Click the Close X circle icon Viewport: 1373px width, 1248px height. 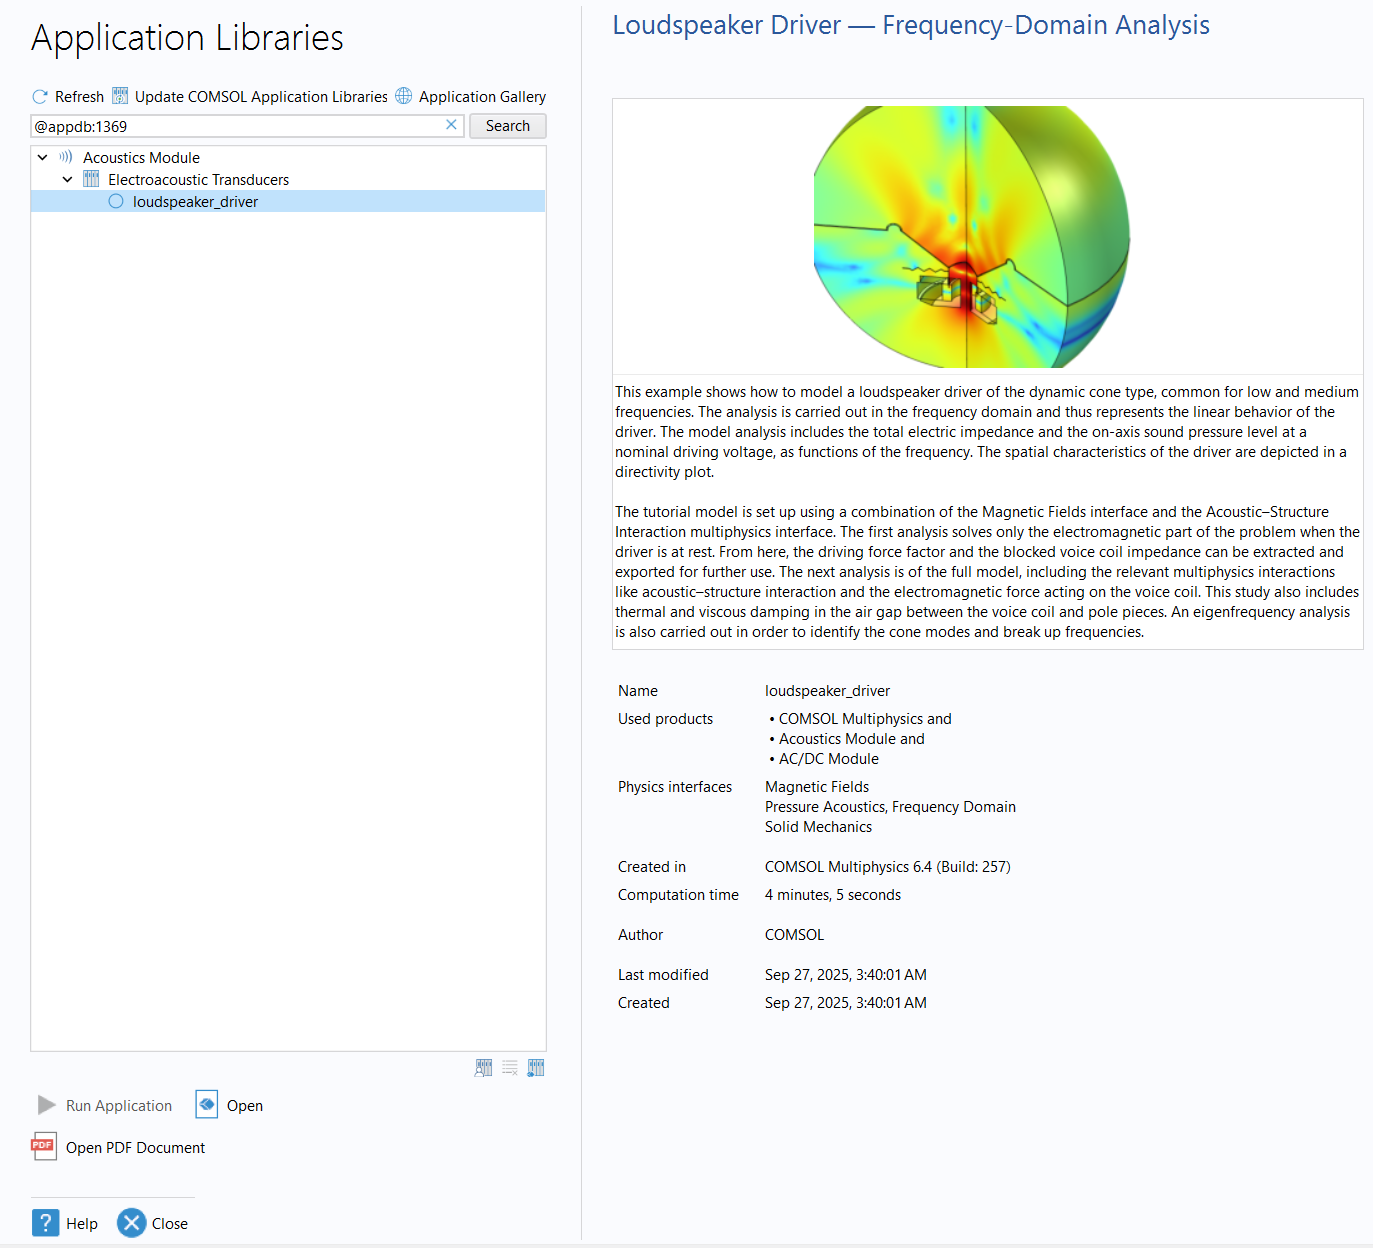(131, 1223)
